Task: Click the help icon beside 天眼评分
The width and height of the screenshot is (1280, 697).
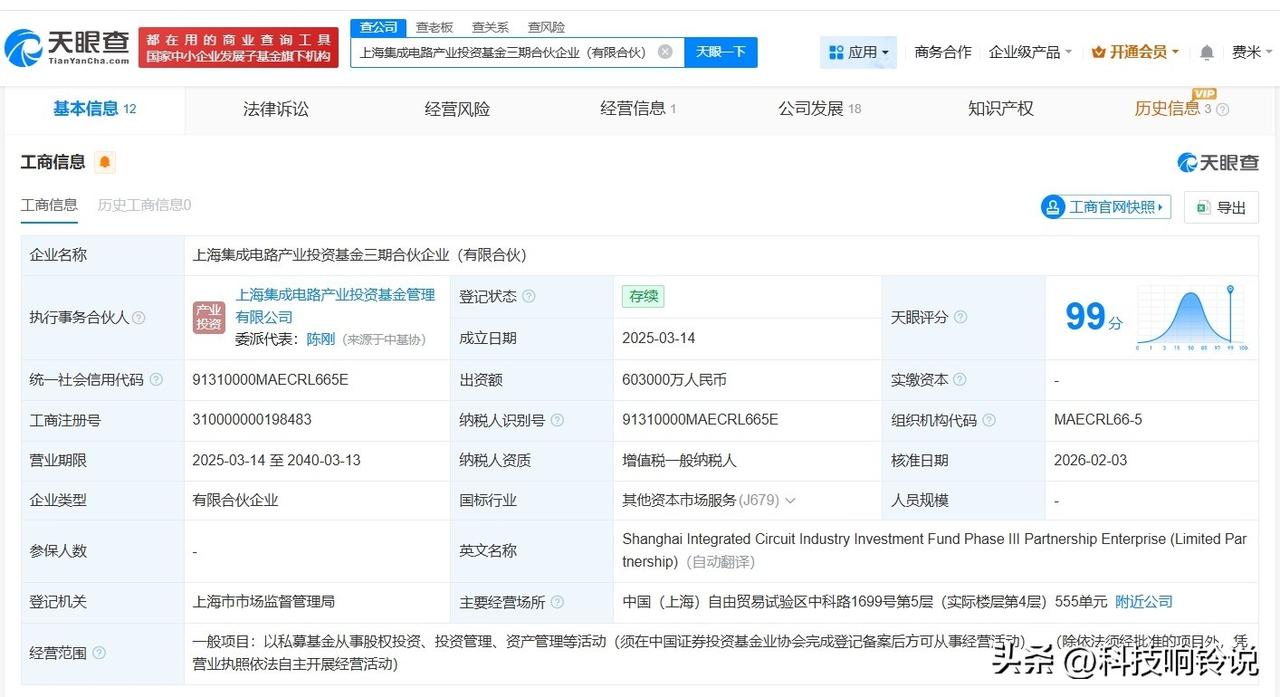Action: point(960,317)
